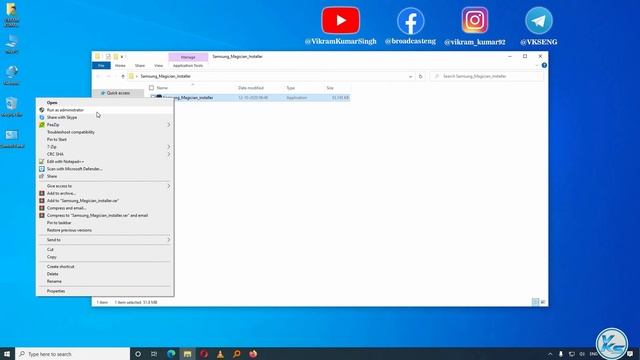Select Quick access in navigation pane
This screenshot has height=360, width=640.
point(118,93)
